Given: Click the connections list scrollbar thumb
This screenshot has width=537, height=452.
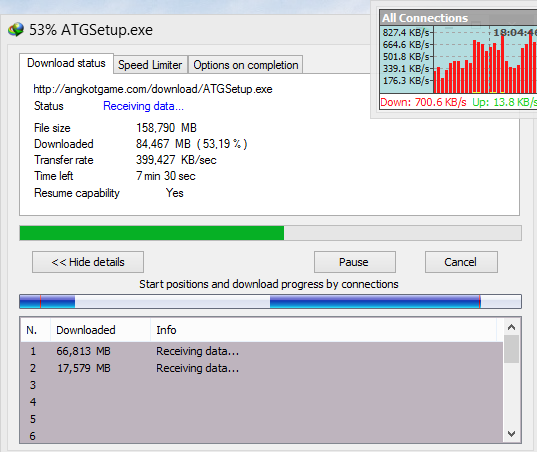Looking at the screenshot, I should click(x=511, y=349).
